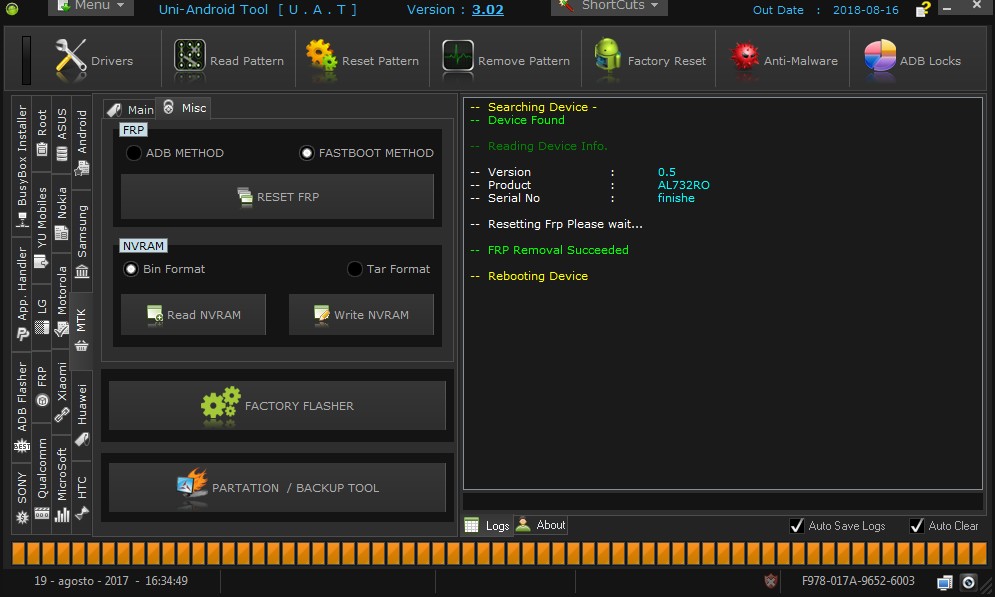
Task: Click the product value AL732RO
Action: tap(683, 185)
